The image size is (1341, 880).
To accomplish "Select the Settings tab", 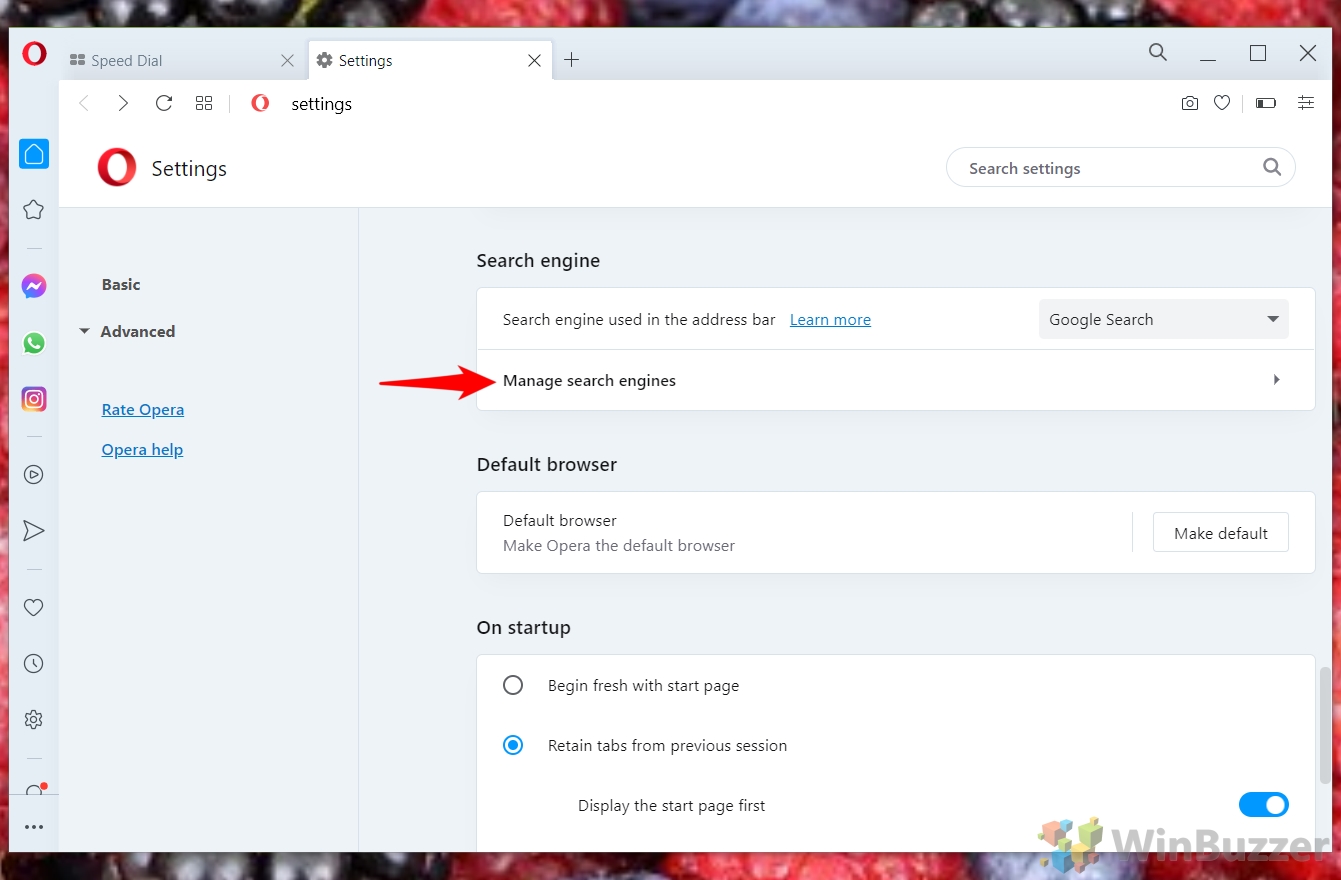I will tap(428, 60).
